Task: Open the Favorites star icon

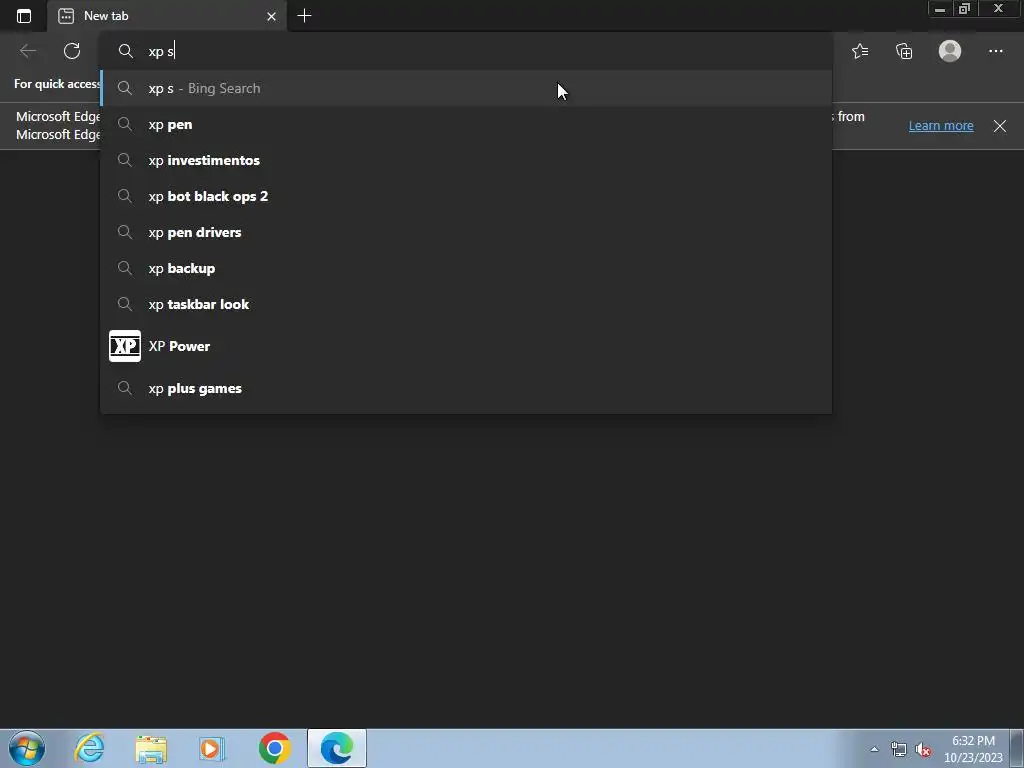Action: click(x=860, y=51)
